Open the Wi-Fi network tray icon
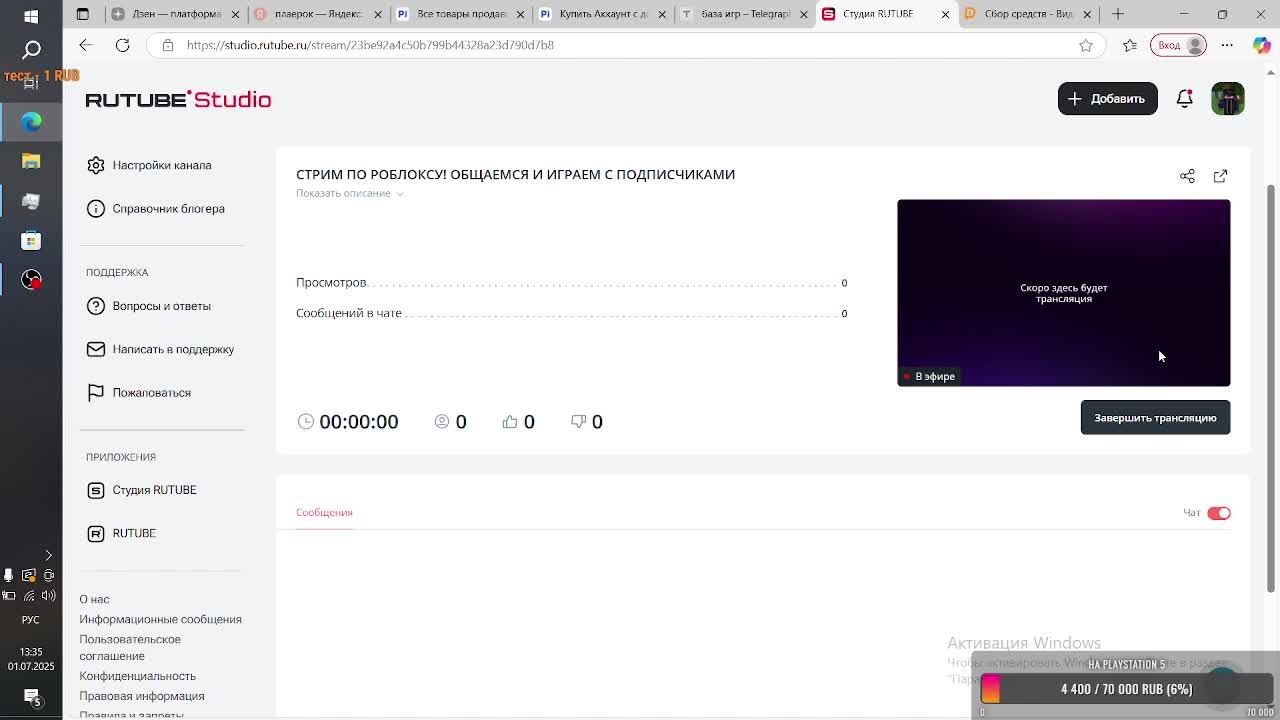The height and width of the screenshot is (720, 1280). click(28, 595)
